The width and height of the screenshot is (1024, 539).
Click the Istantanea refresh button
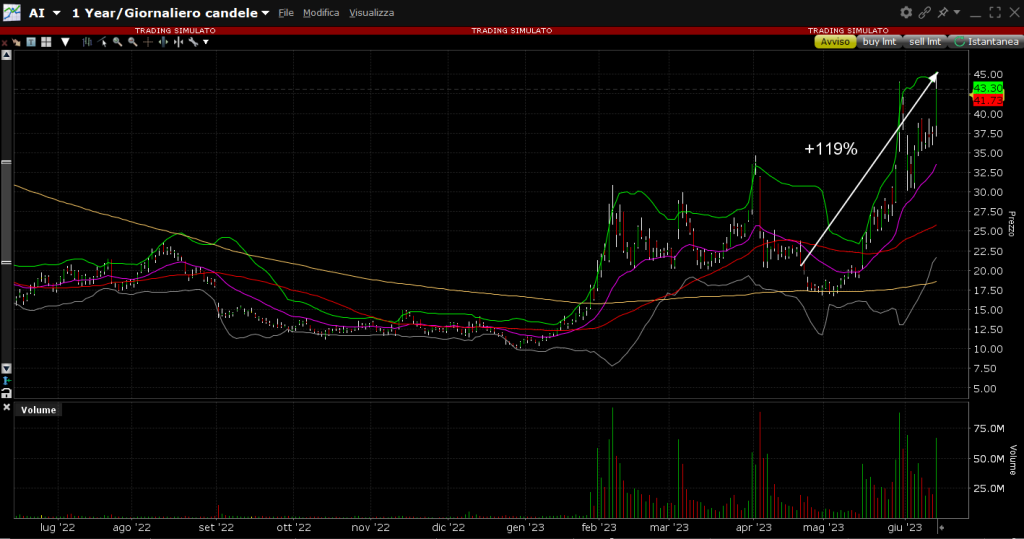pyautogui.click(x=985, y=42)
